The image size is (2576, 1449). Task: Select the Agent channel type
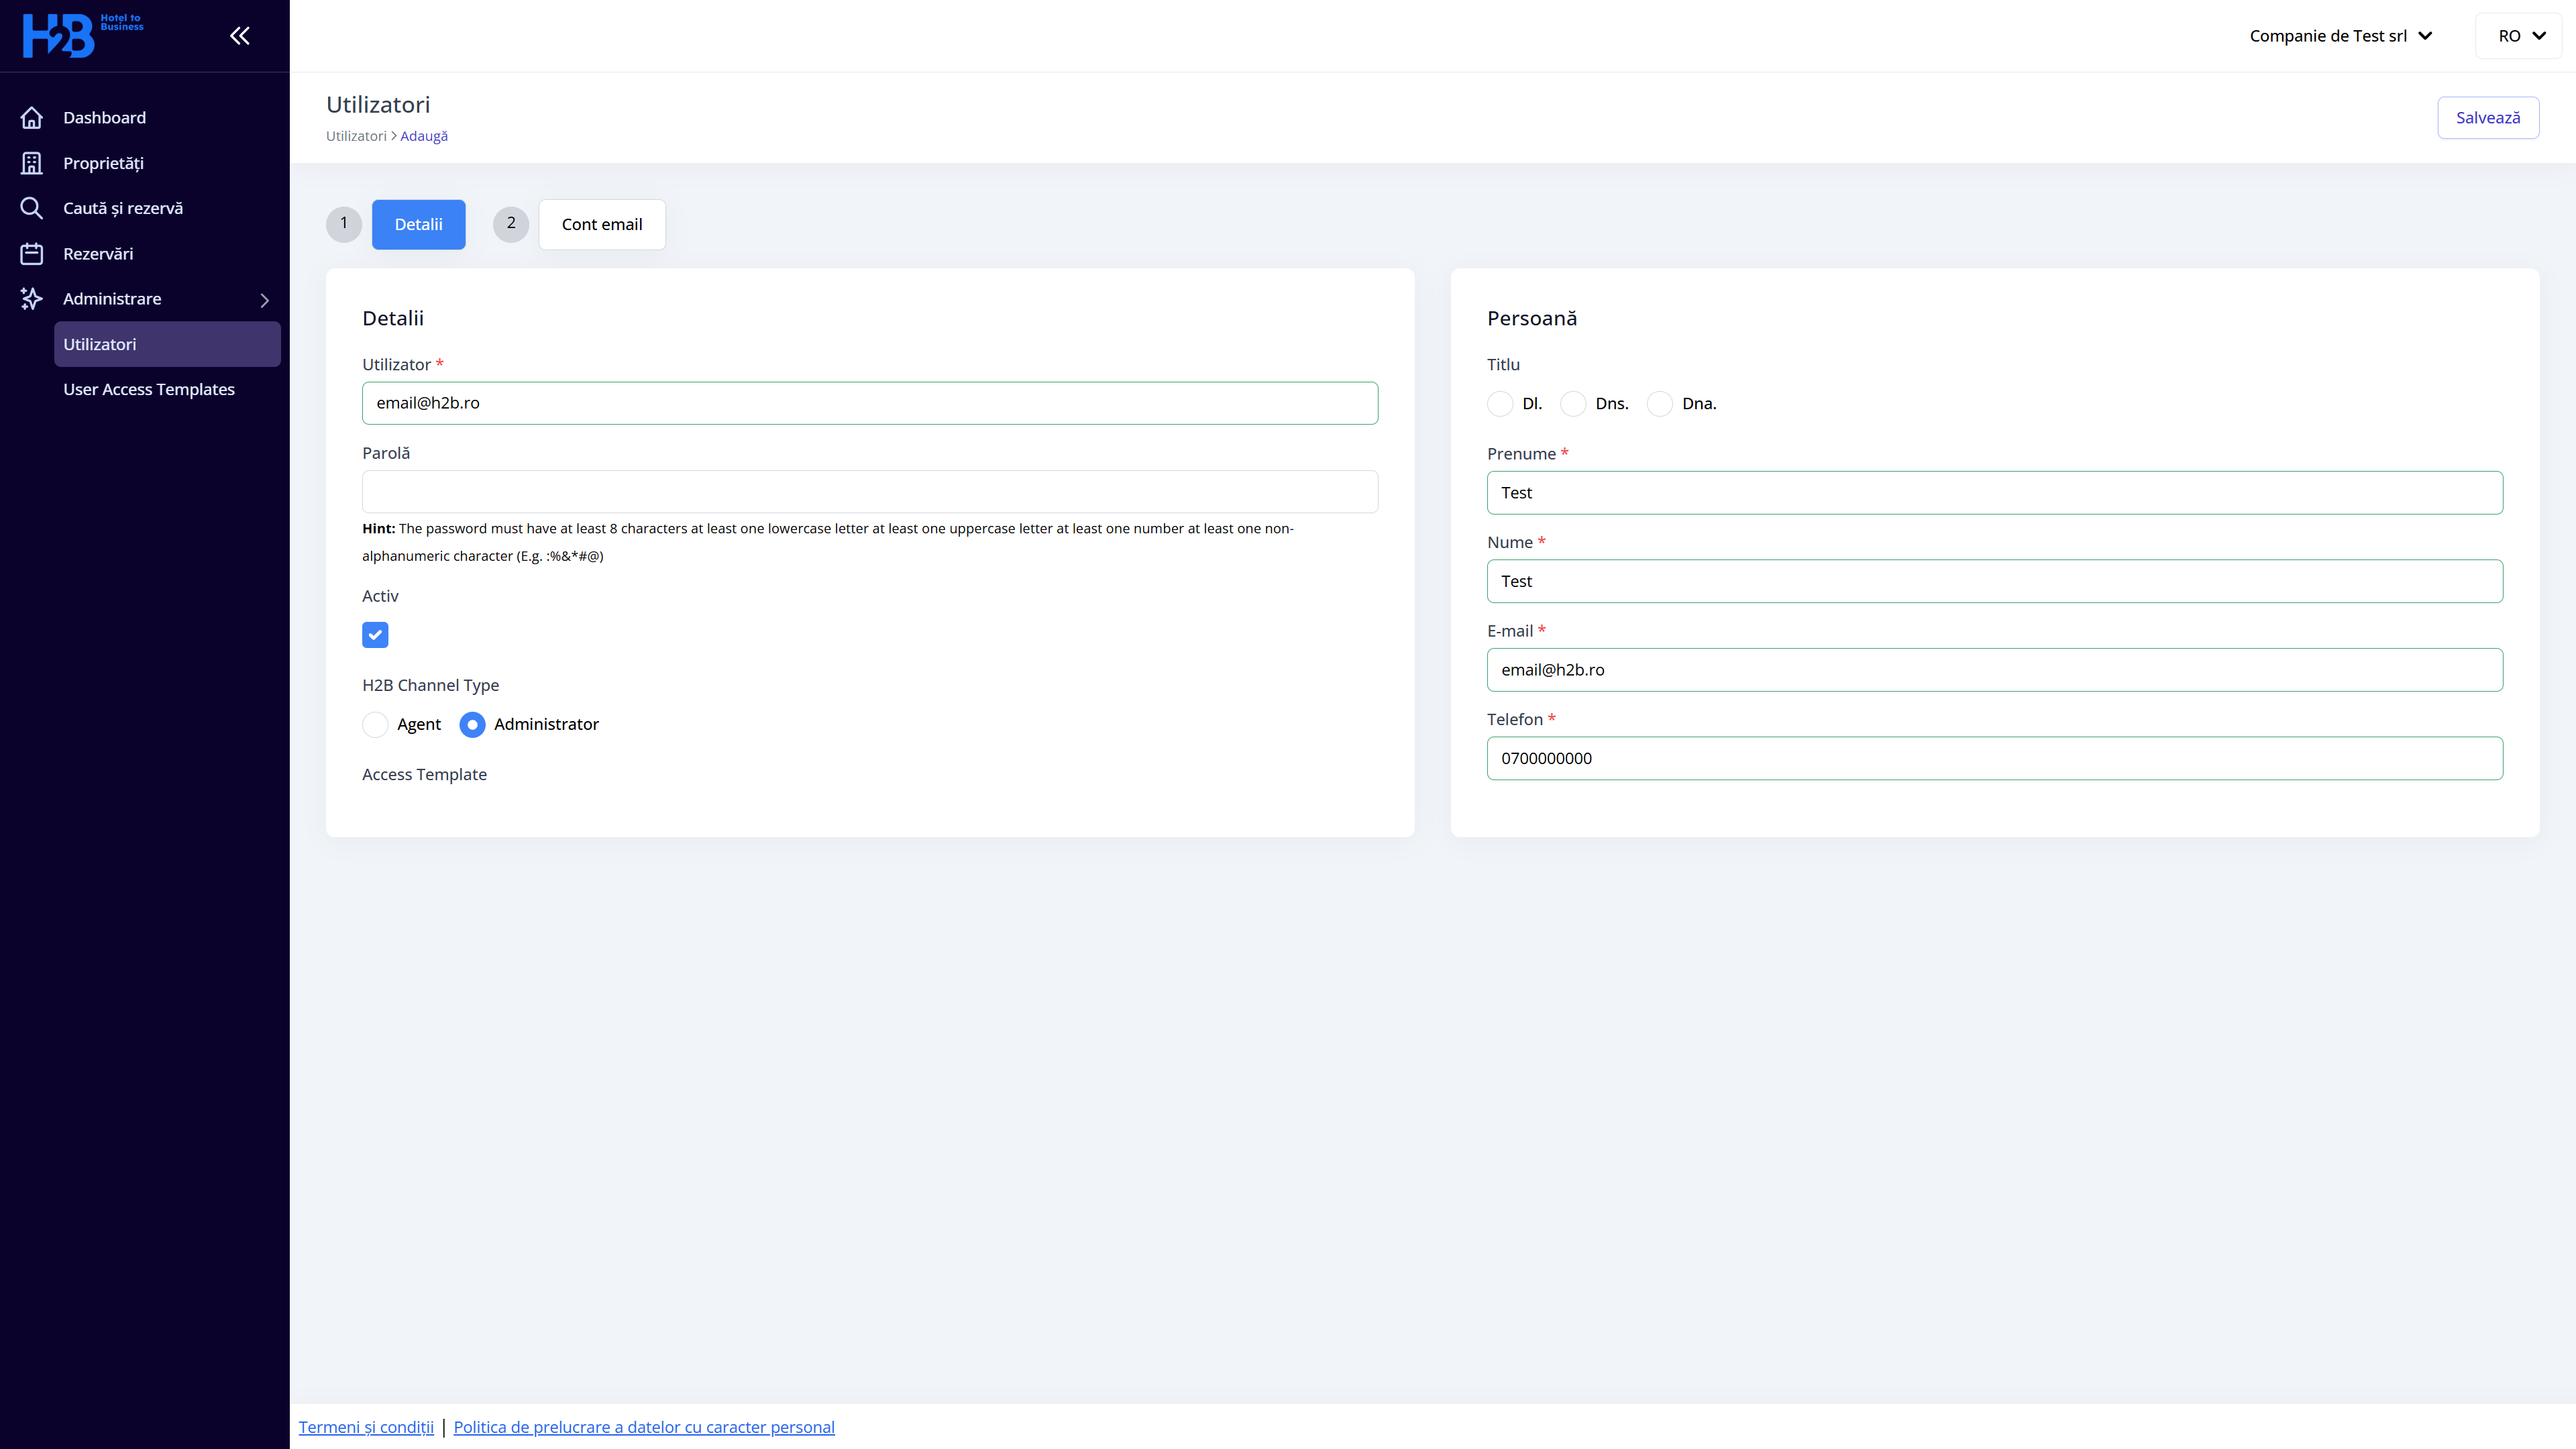(x=376, y=725)
